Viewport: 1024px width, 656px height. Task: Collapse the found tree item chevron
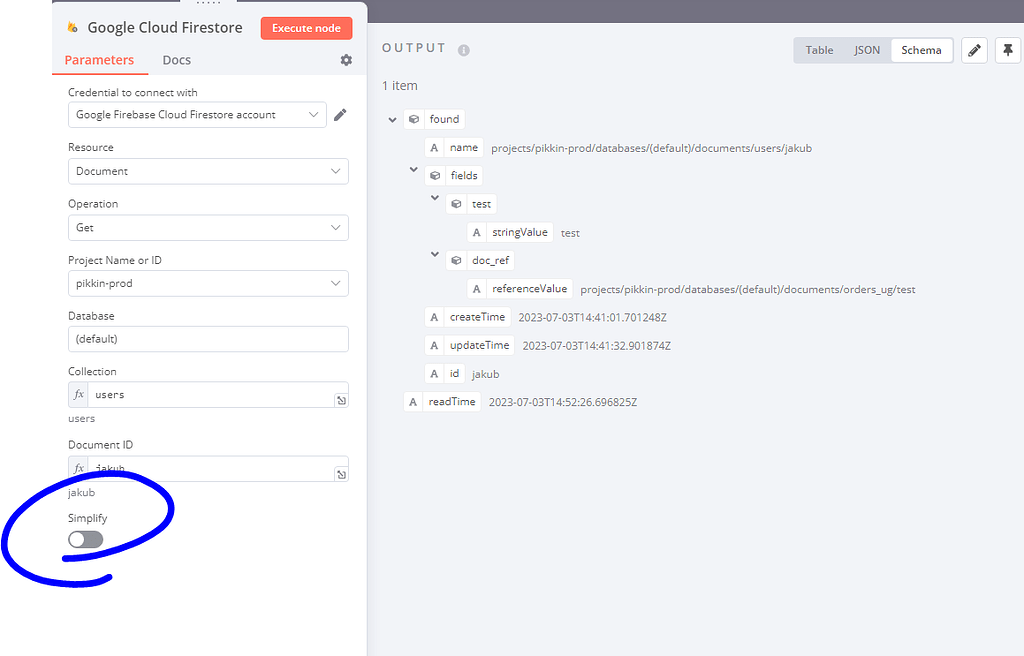coord(392,118)
